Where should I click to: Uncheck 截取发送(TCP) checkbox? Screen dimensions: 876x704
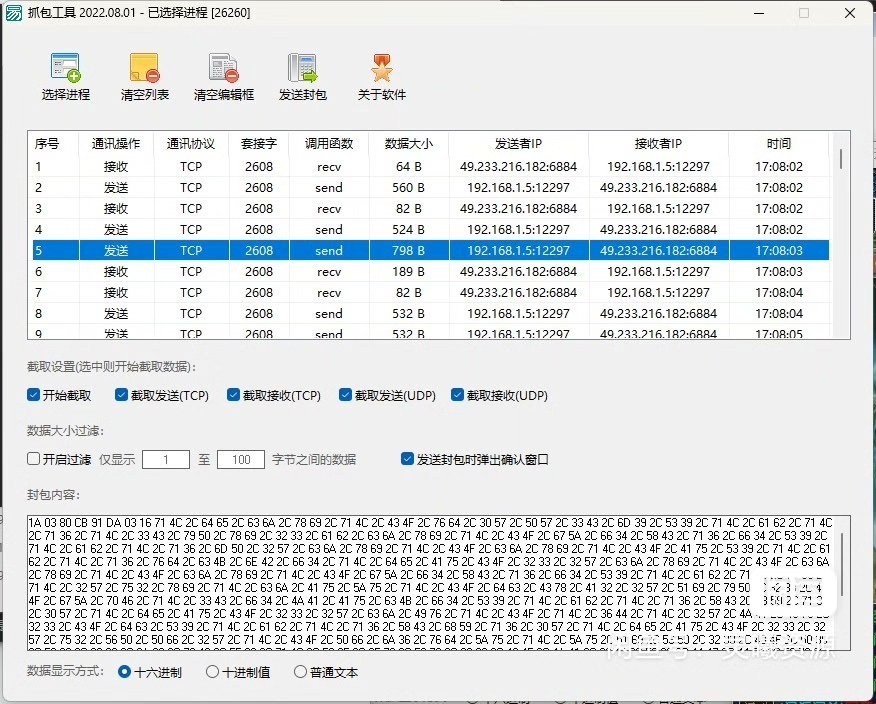pyautogui.click(x=121, y=395)
